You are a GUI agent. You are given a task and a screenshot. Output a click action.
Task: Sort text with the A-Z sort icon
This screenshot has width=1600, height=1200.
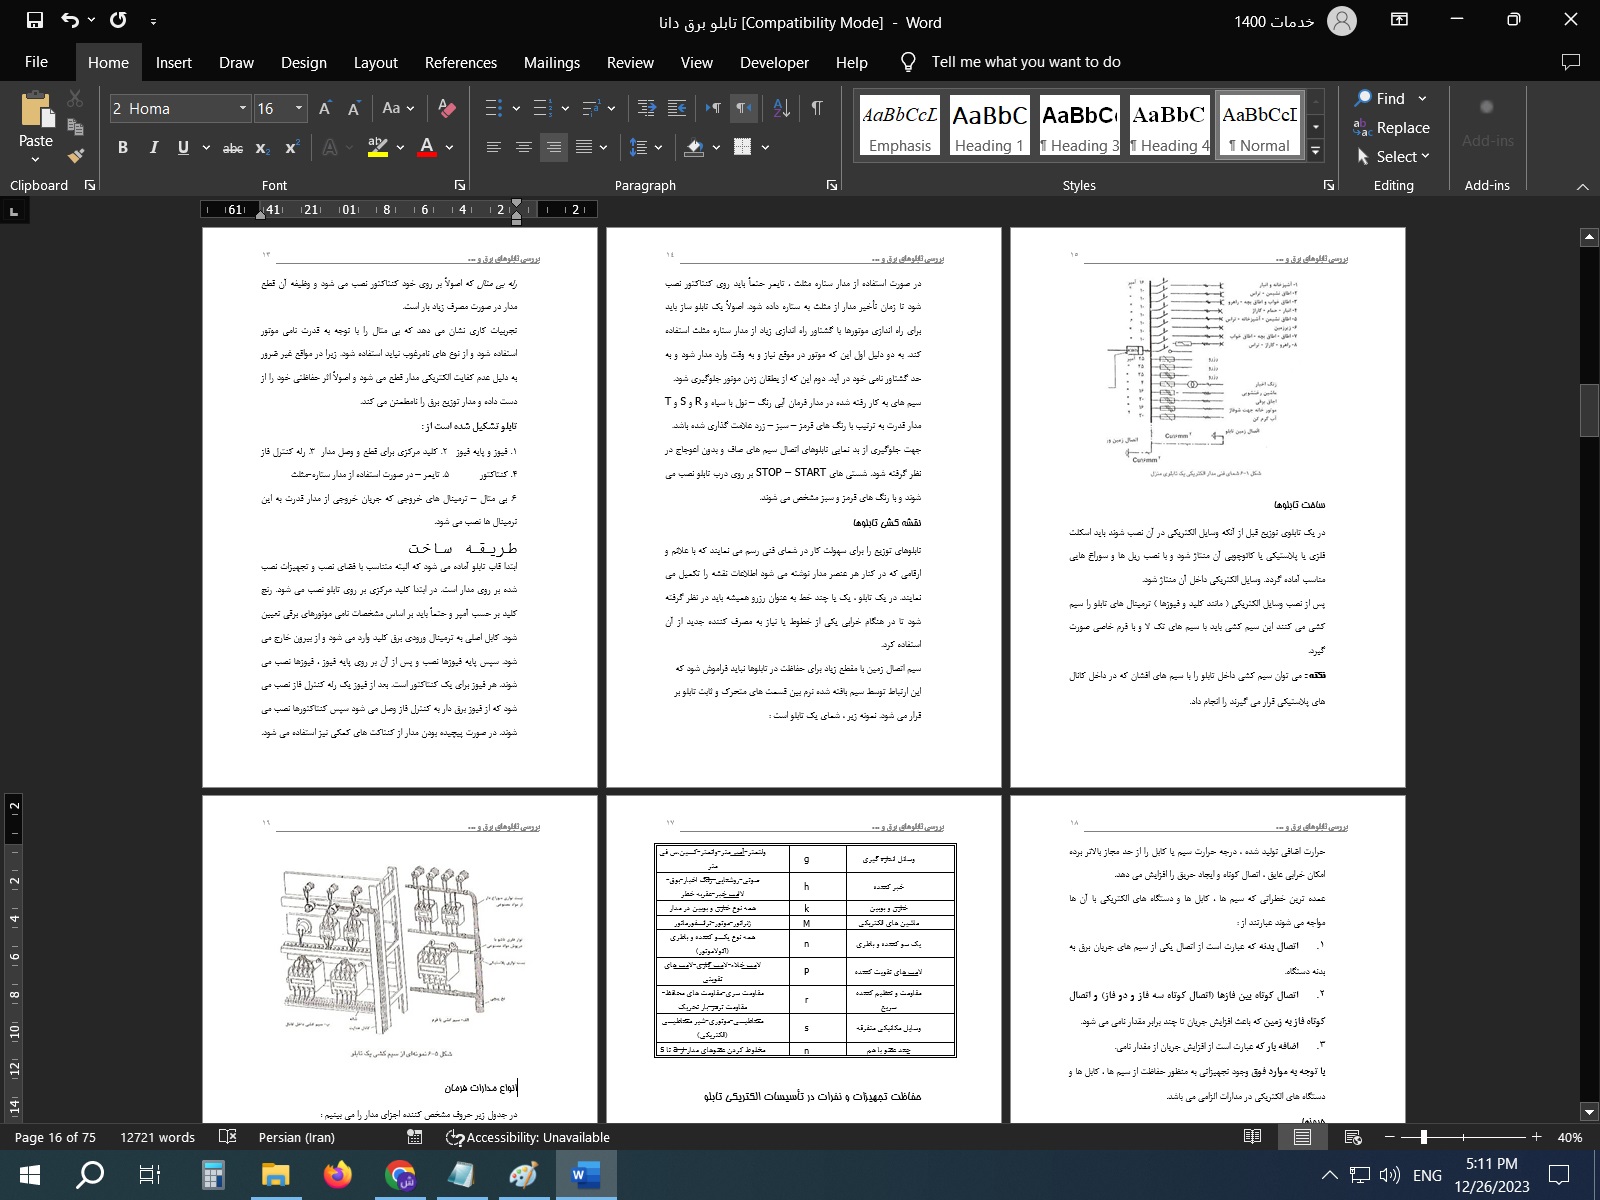click(782, 108)
